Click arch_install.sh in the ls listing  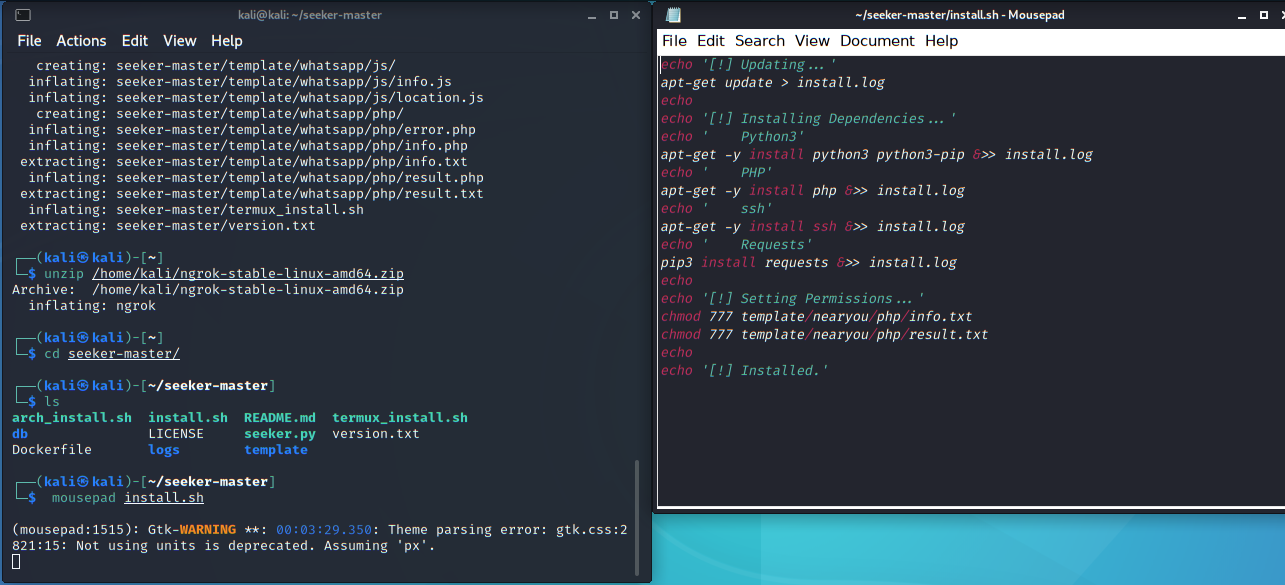click(x=72, y=417)
